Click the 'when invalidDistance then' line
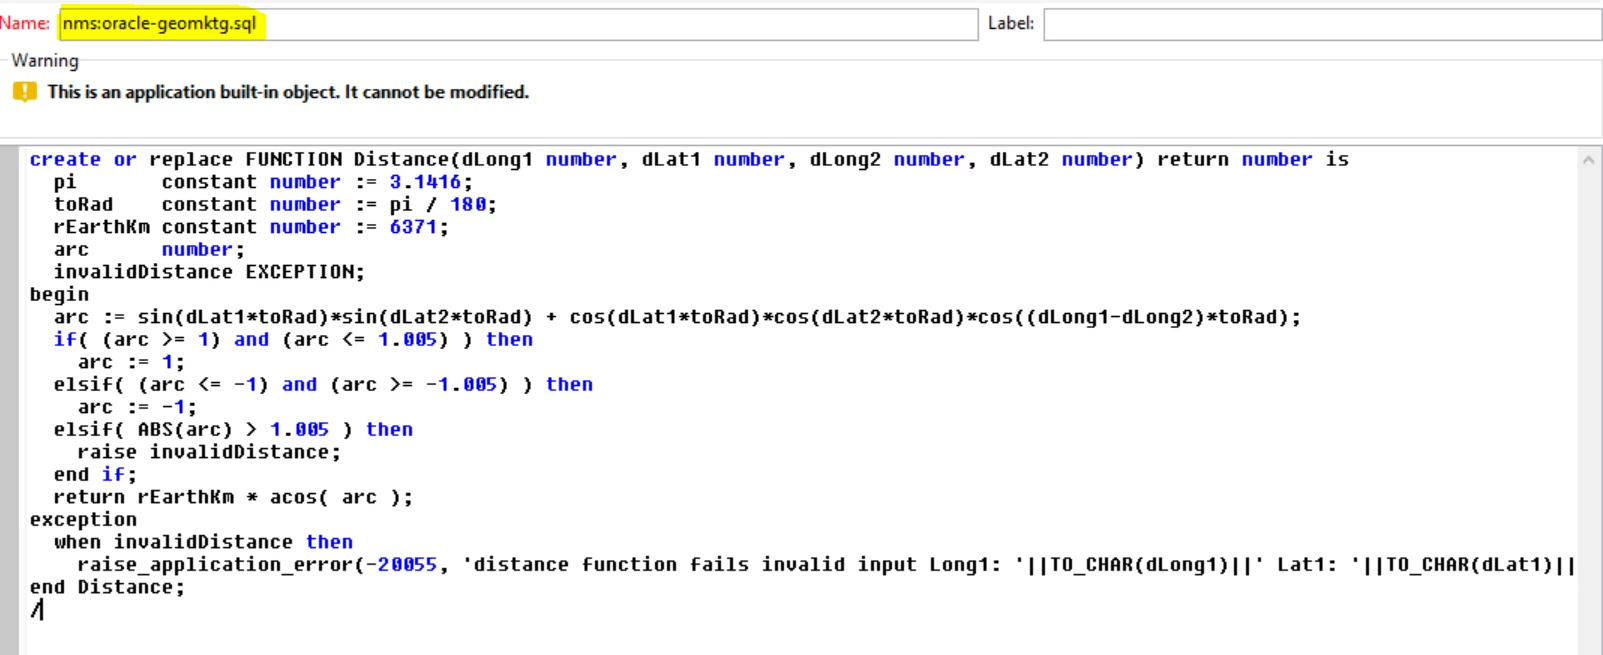This screenshot has height=655, width=1603. point(203,542)
